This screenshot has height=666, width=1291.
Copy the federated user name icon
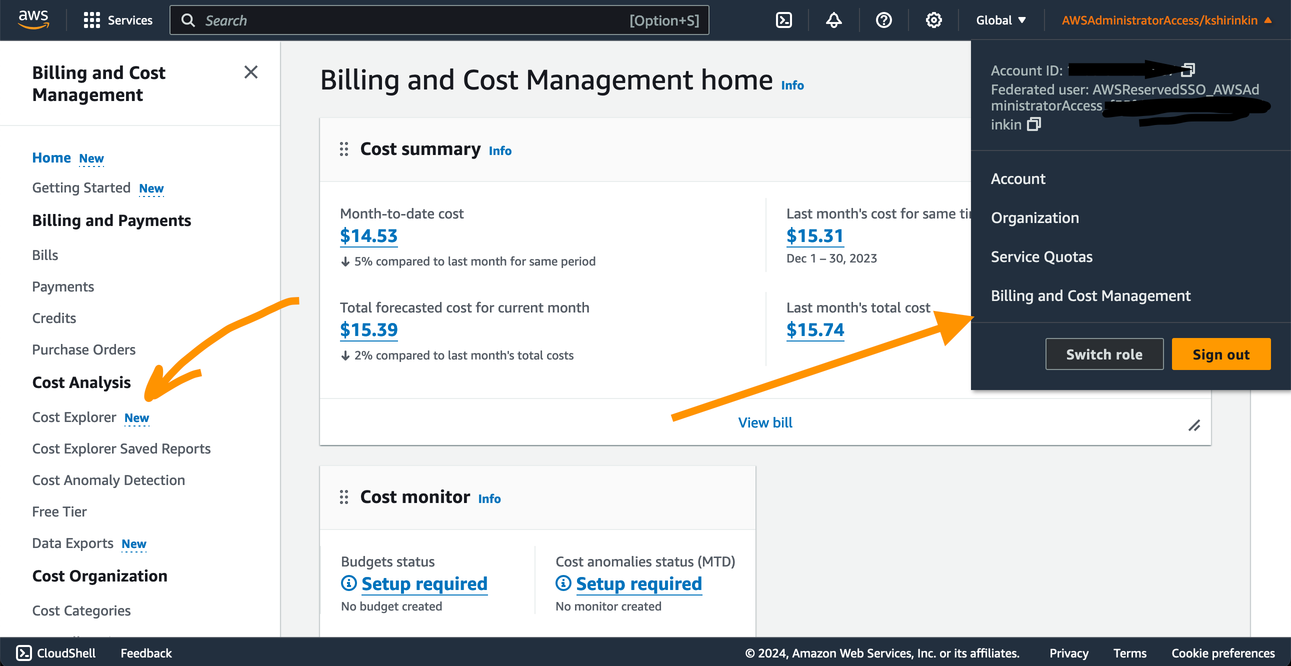pyautogui.click(x=1034, y=124)
